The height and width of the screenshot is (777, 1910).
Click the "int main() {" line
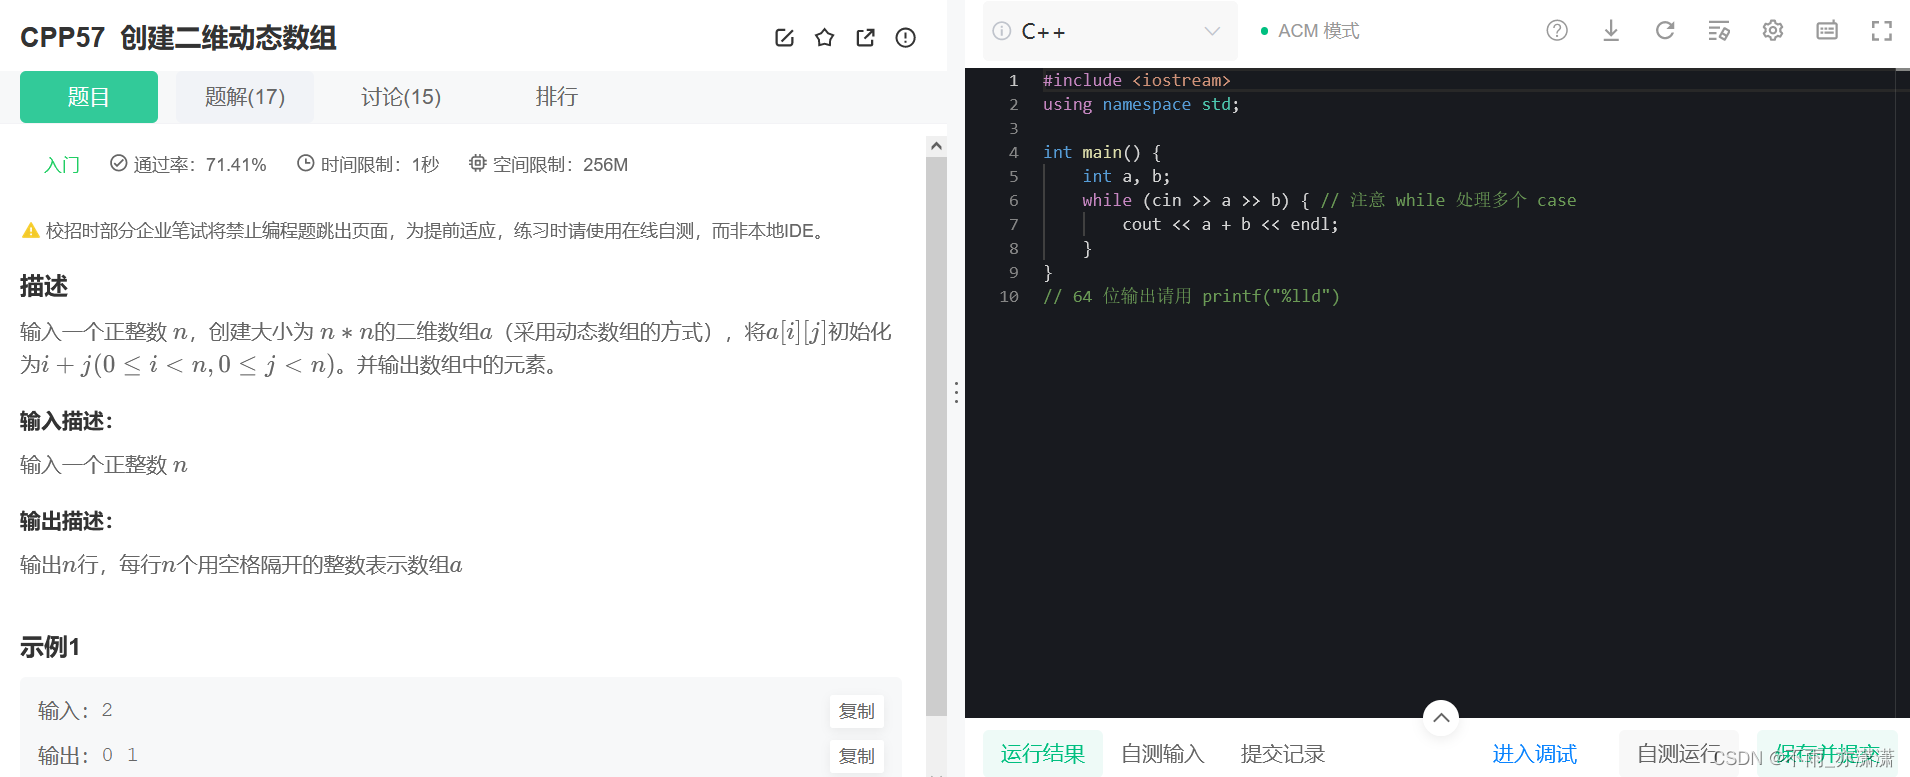(1102, 152)
